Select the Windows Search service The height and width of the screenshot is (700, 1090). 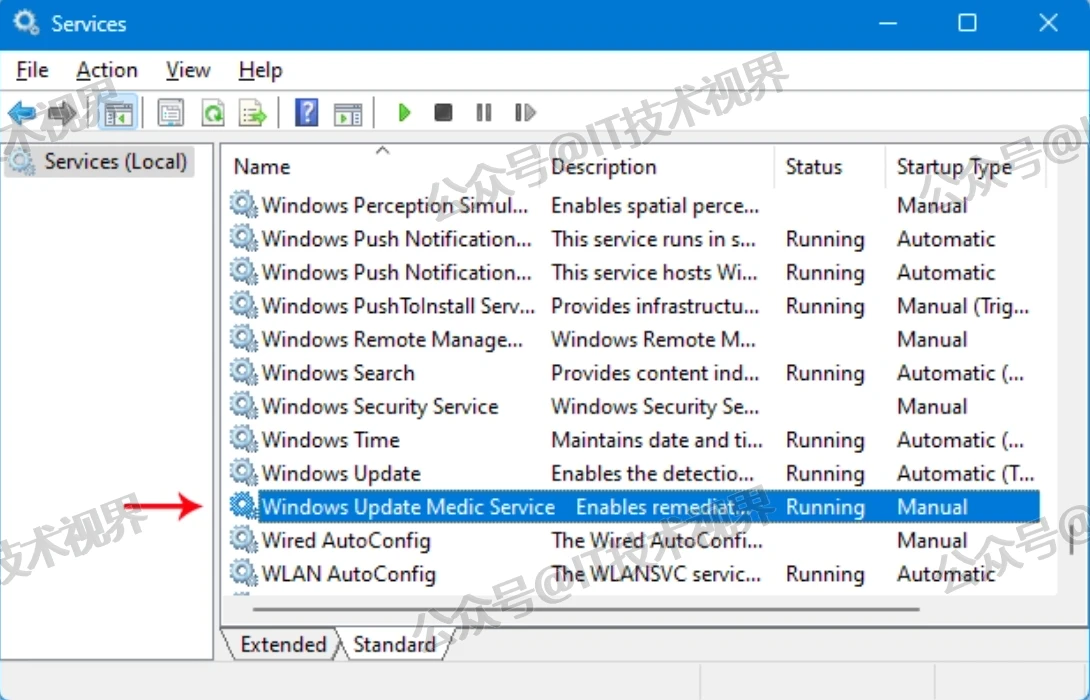pos(338,373)
